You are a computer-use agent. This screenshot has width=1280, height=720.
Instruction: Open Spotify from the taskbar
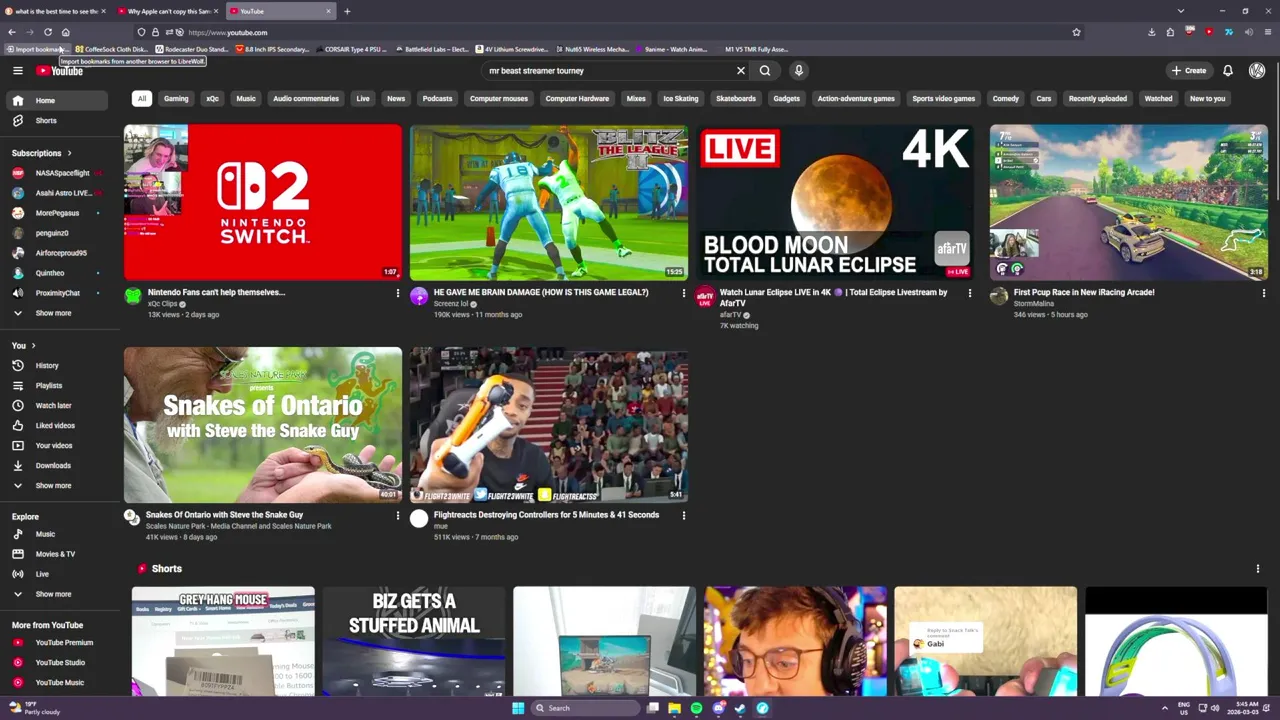click(x=696, y=708)
